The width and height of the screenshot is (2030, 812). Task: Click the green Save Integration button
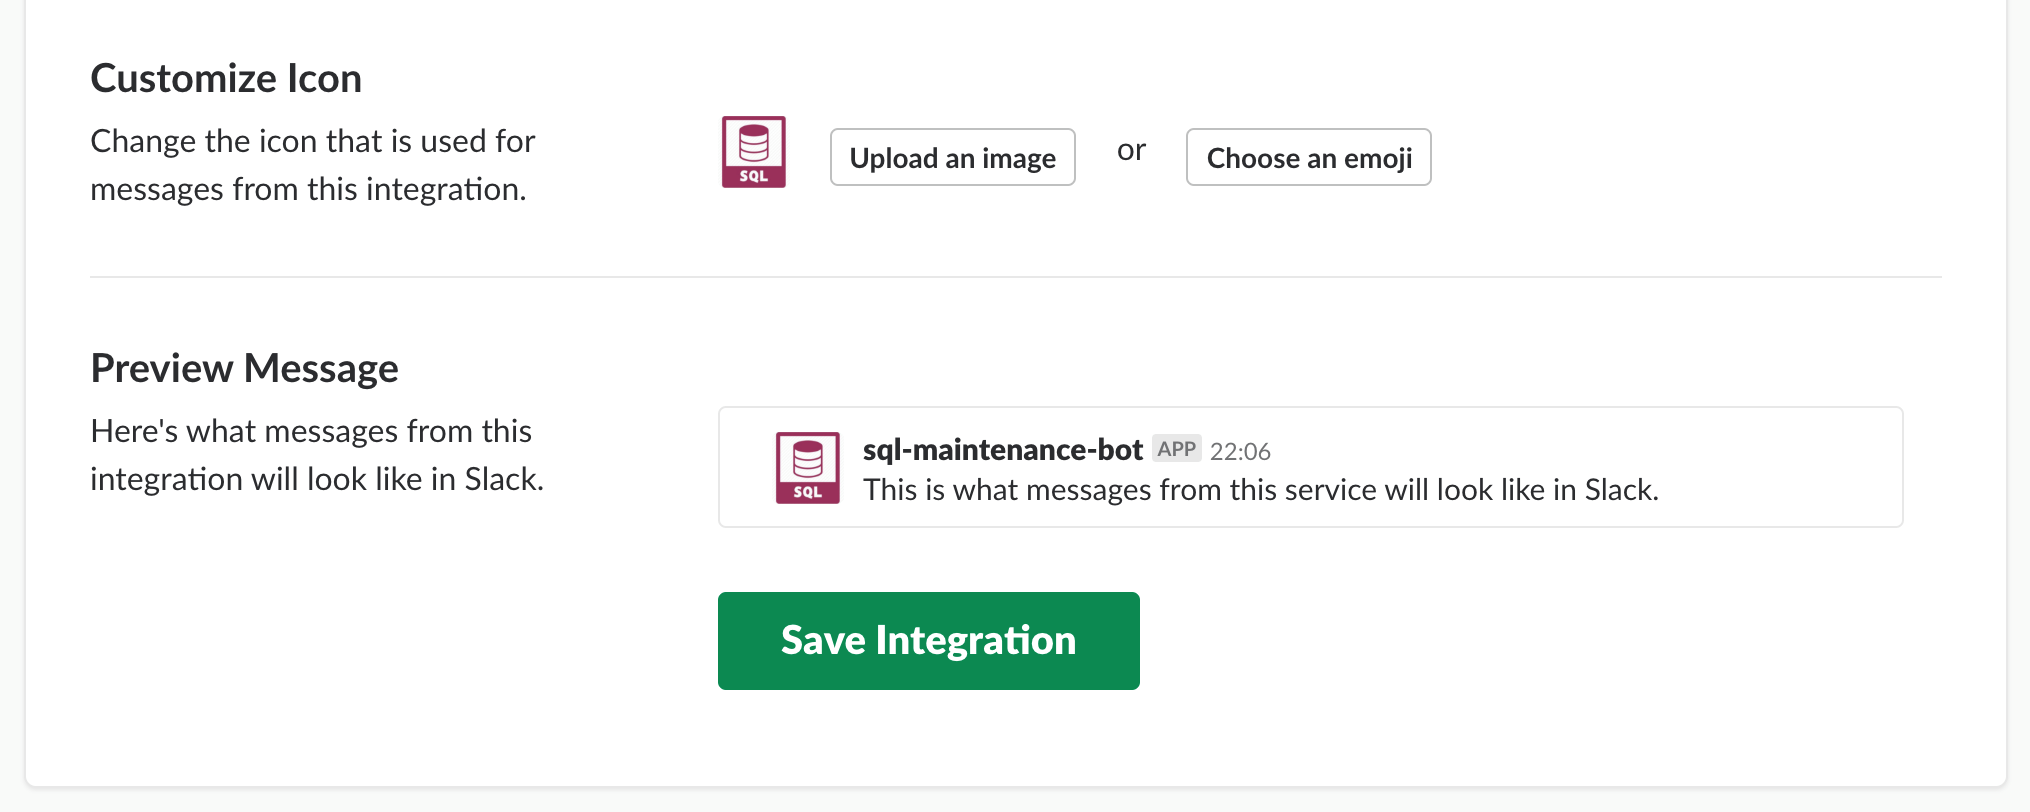928,640
